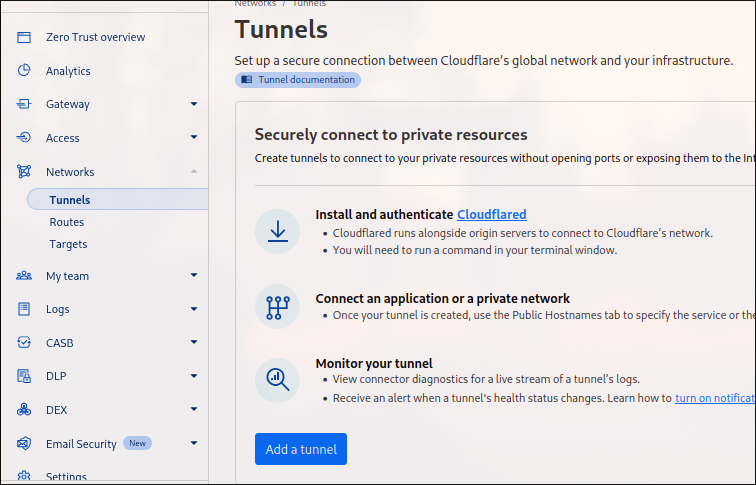
Task: Open the Tunnel documentation badge
Action: coord(298,80)
